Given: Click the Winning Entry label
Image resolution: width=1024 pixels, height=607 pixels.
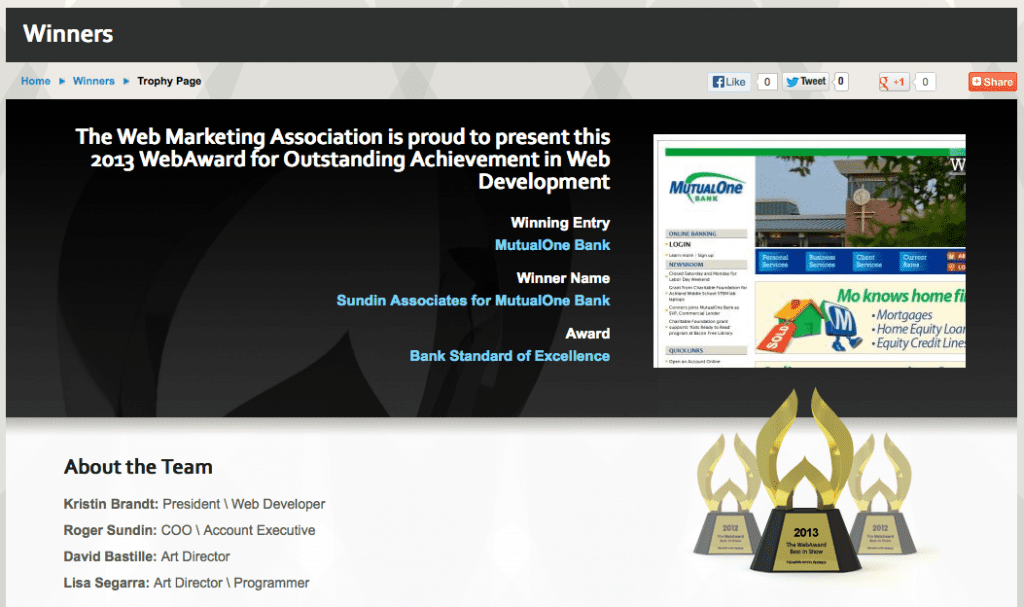Looking at the screenshot, I should (560, 223).
